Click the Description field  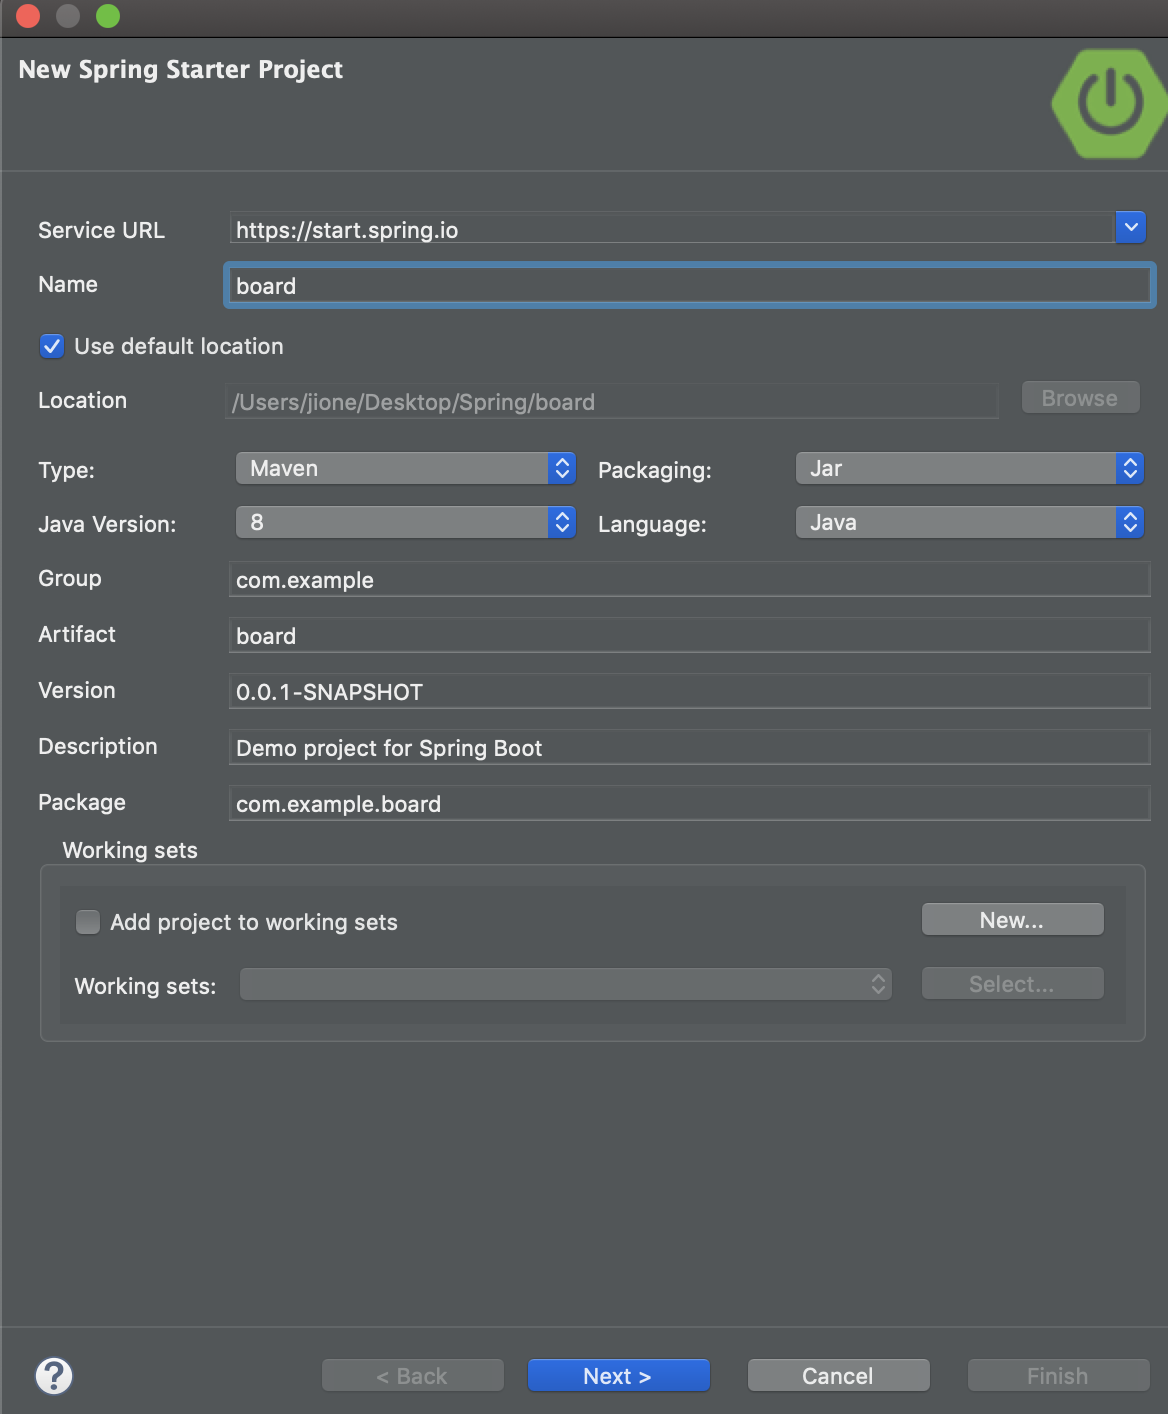click(690, 747)
